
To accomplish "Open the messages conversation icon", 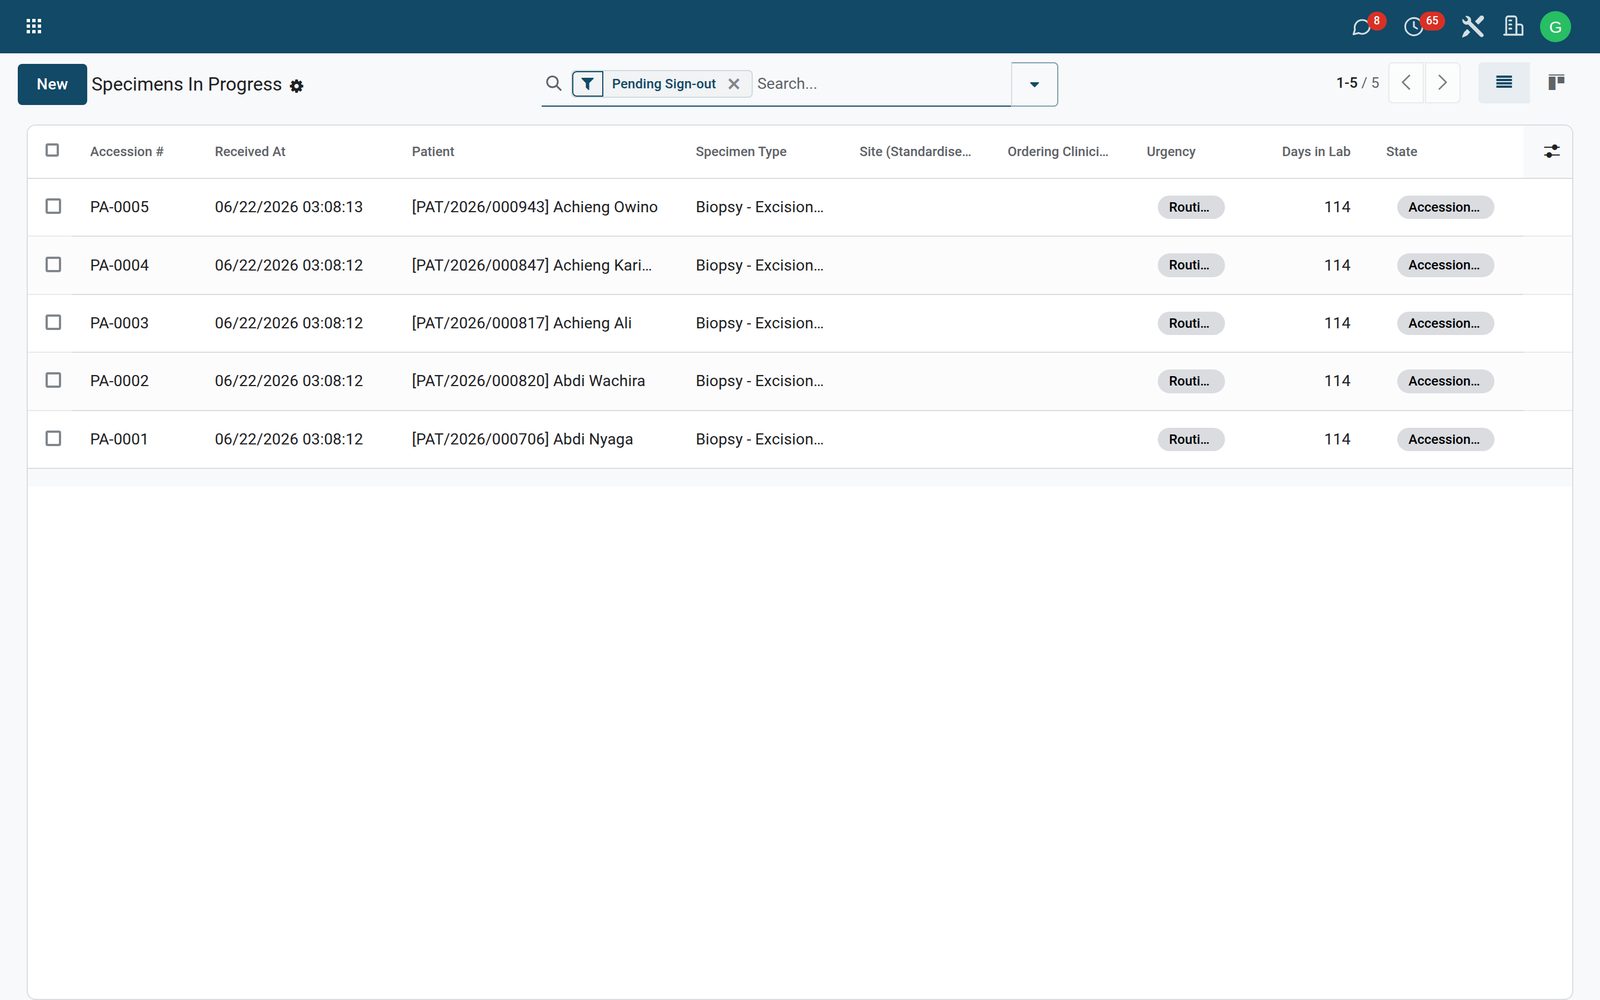I will tap(1361, 27).
